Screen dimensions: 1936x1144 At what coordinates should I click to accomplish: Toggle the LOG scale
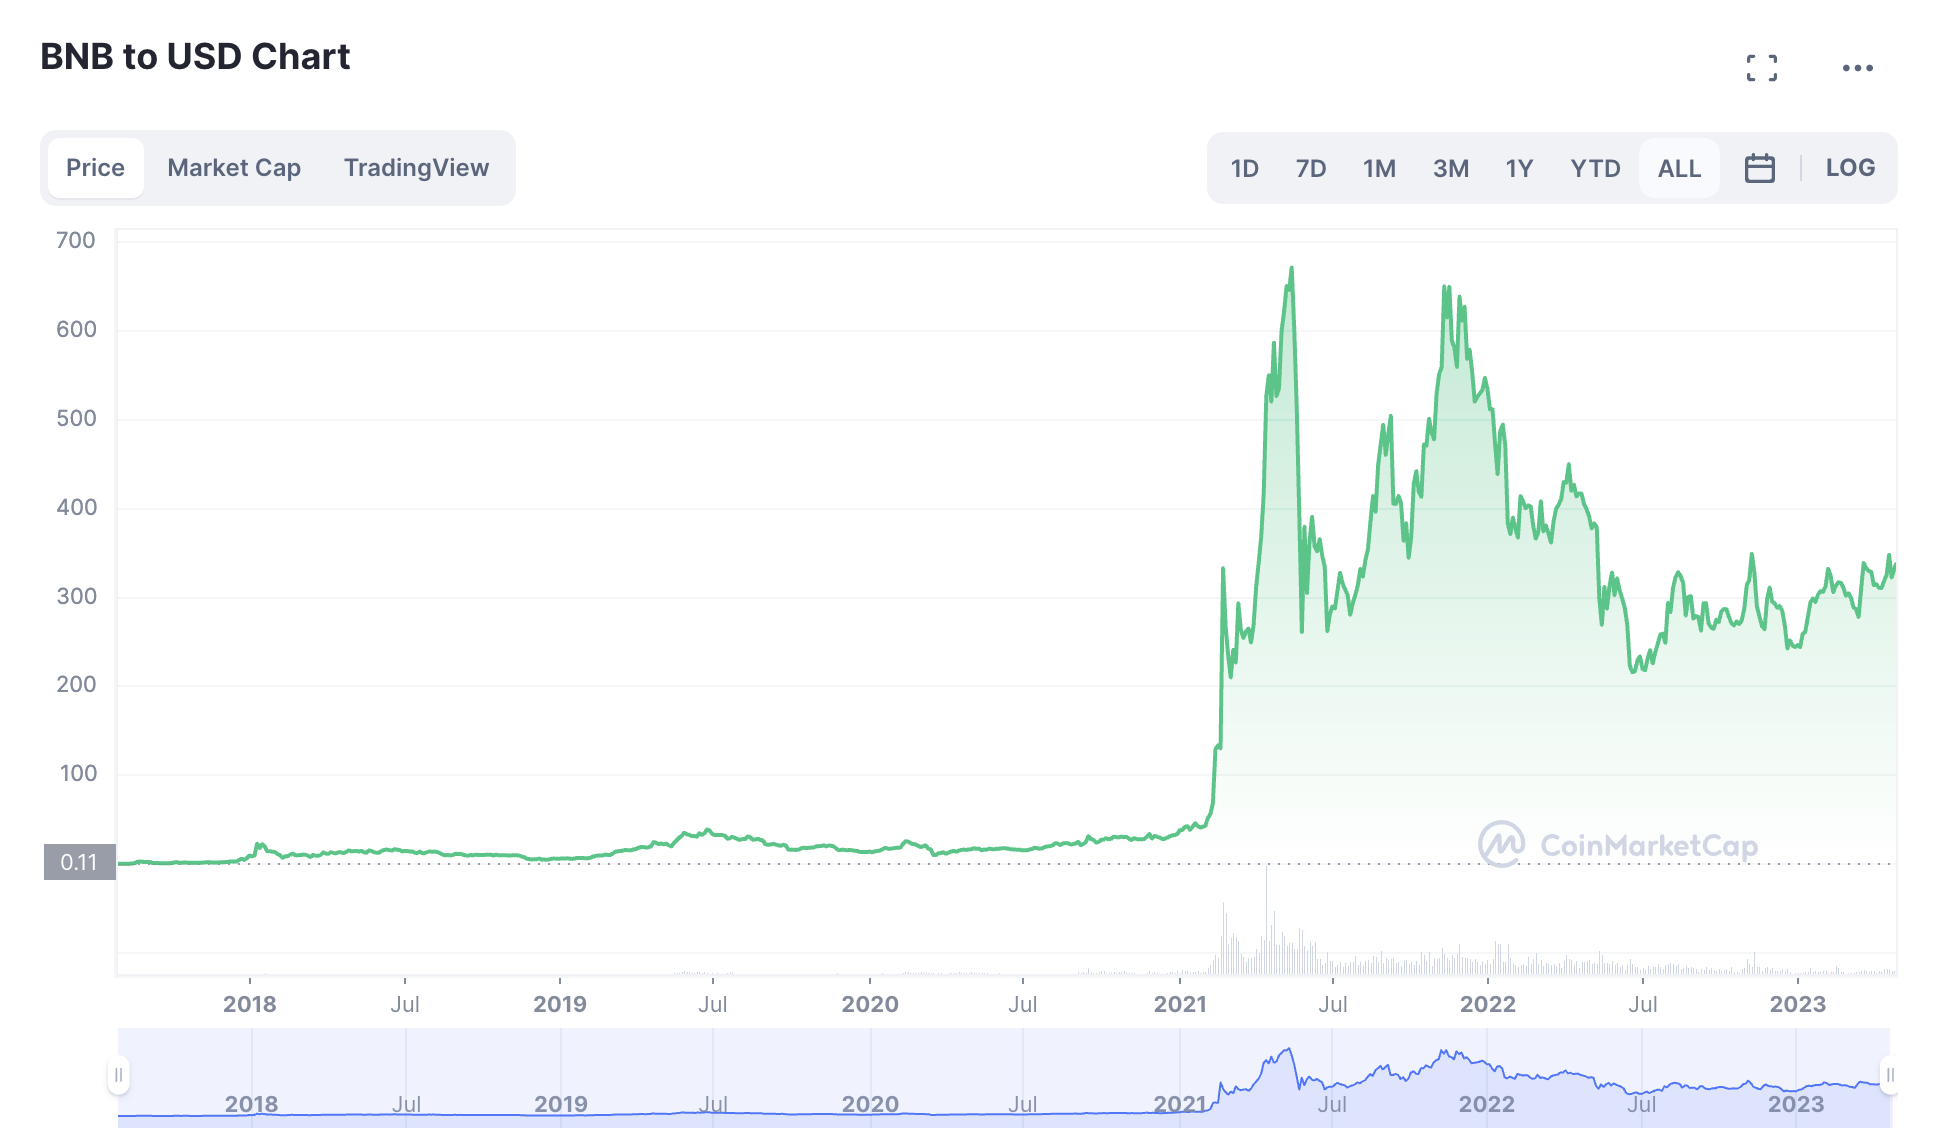(1850, 168)
